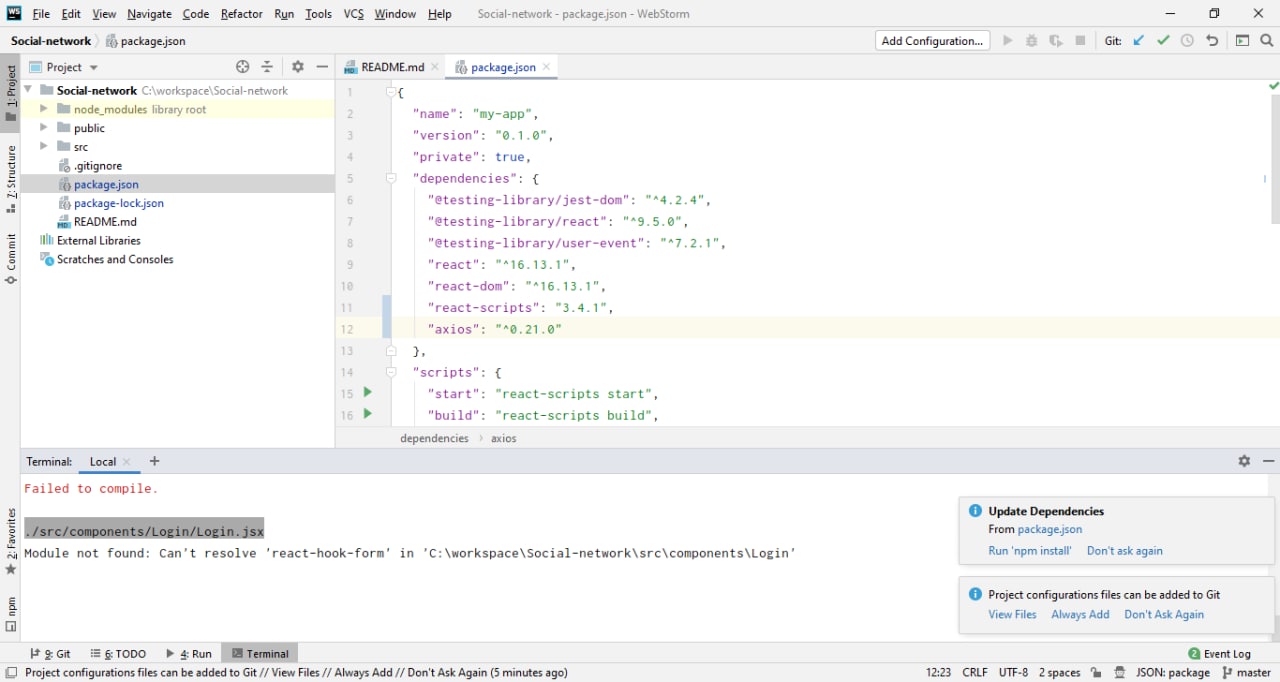
Task: Open Project panel settings gear
Action: click(297, 67)
